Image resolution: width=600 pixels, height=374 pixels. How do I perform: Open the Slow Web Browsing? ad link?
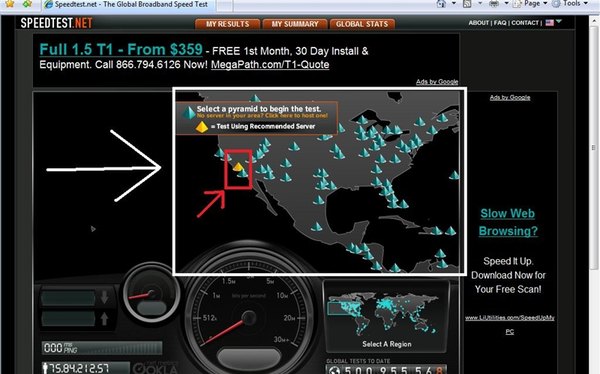508,222
